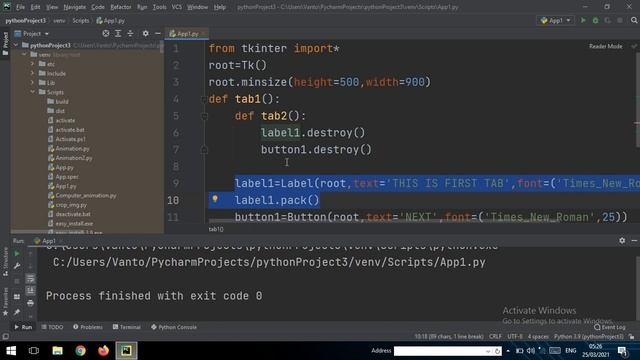640x360 pixels.
Task: Open notification center icon in taskbar
Action: pyautogui.click(x=622, y=351)
